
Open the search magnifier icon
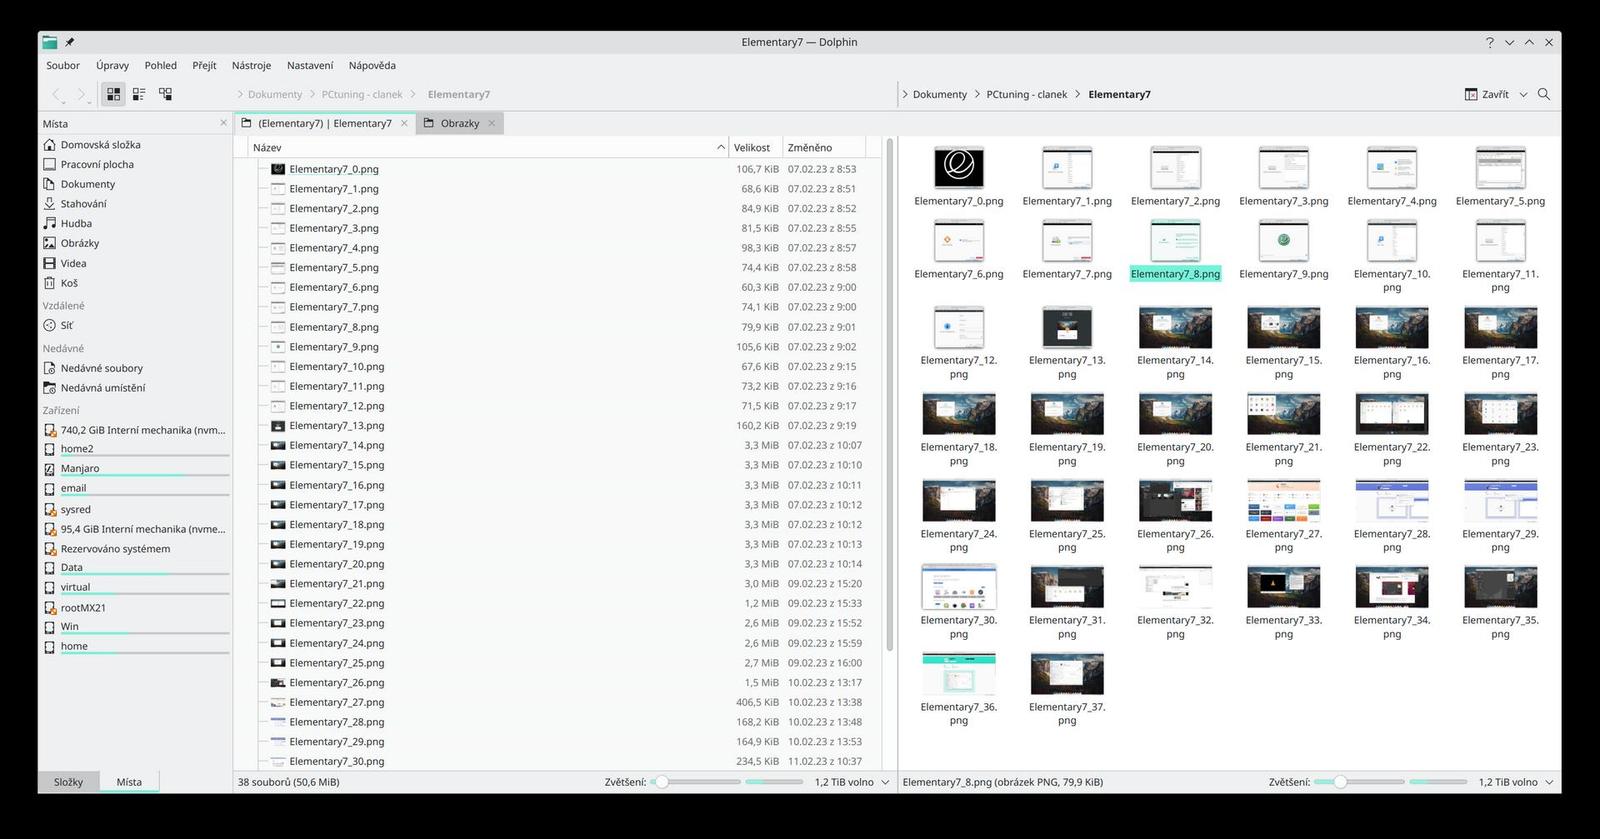point(1544,94)
